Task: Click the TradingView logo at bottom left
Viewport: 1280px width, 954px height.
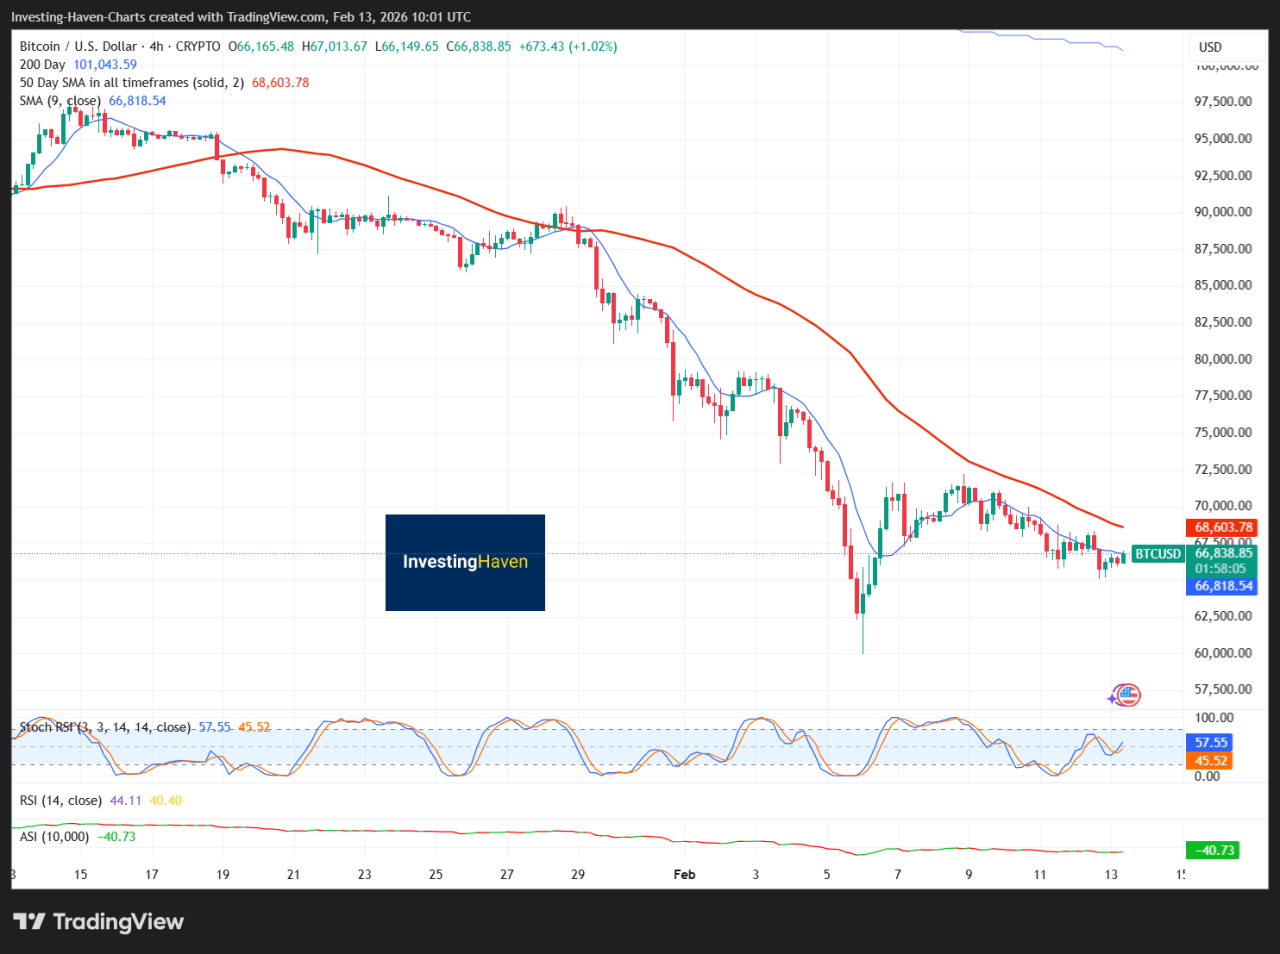Action: [x=97, y=921]
